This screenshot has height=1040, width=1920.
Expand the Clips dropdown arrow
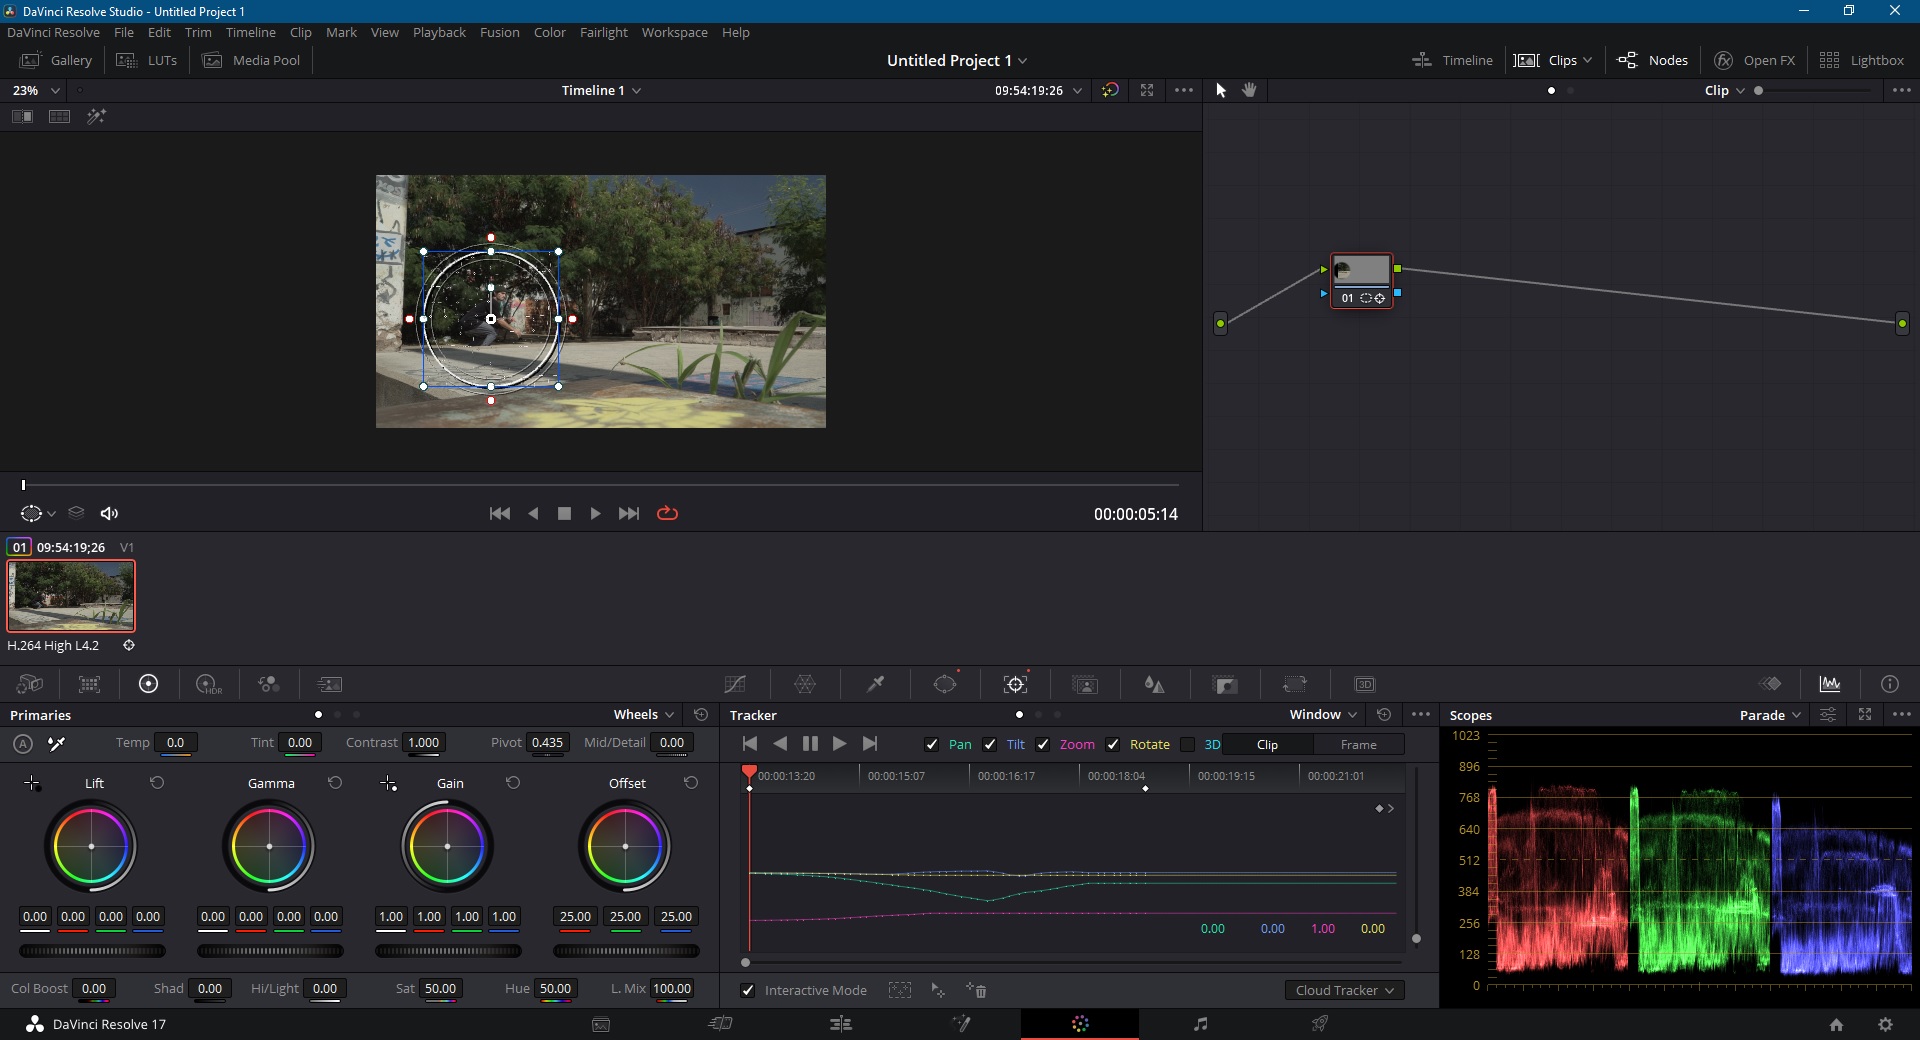click(1588, 60)
